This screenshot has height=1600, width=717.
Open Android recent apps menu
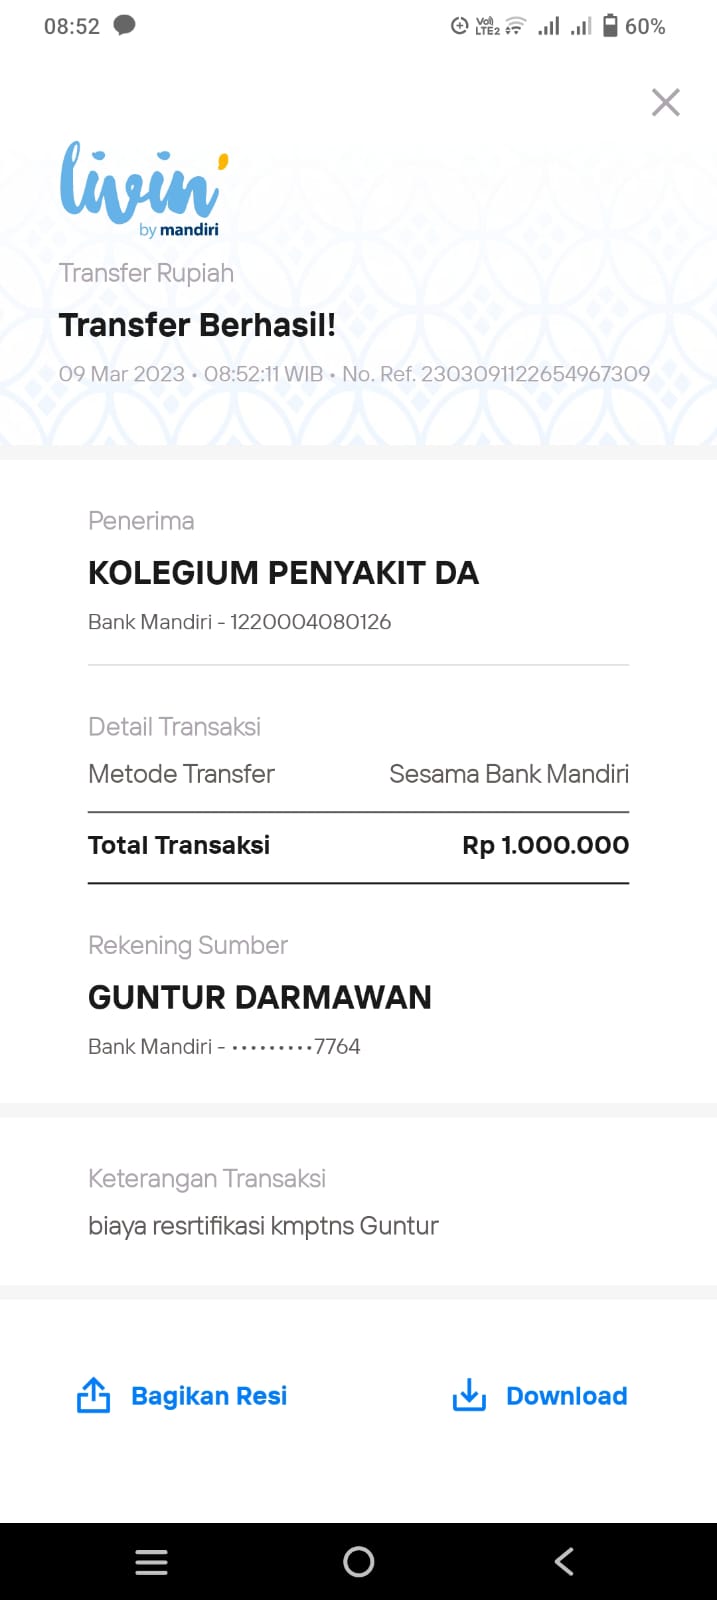point(151,1562)
